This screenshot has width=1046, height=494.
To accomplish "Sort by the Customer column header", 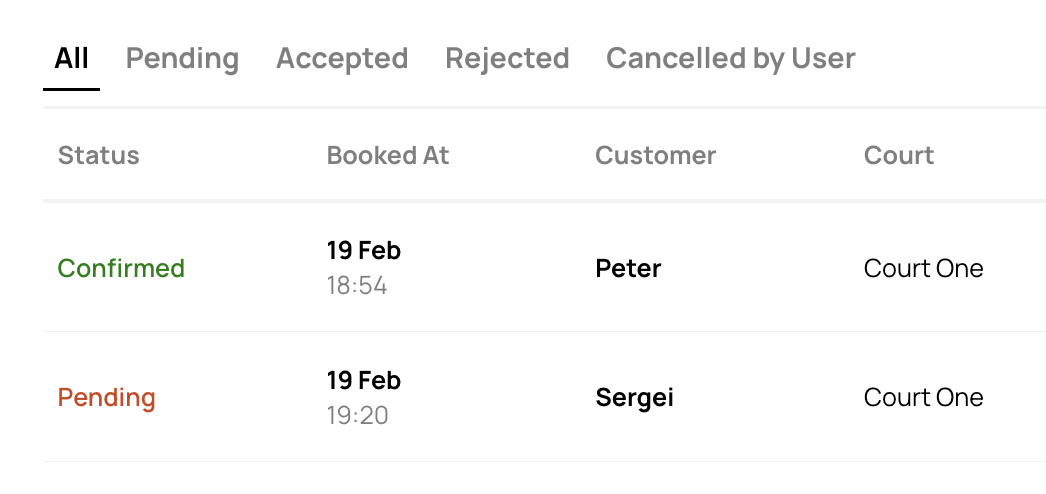I will 655,156.
